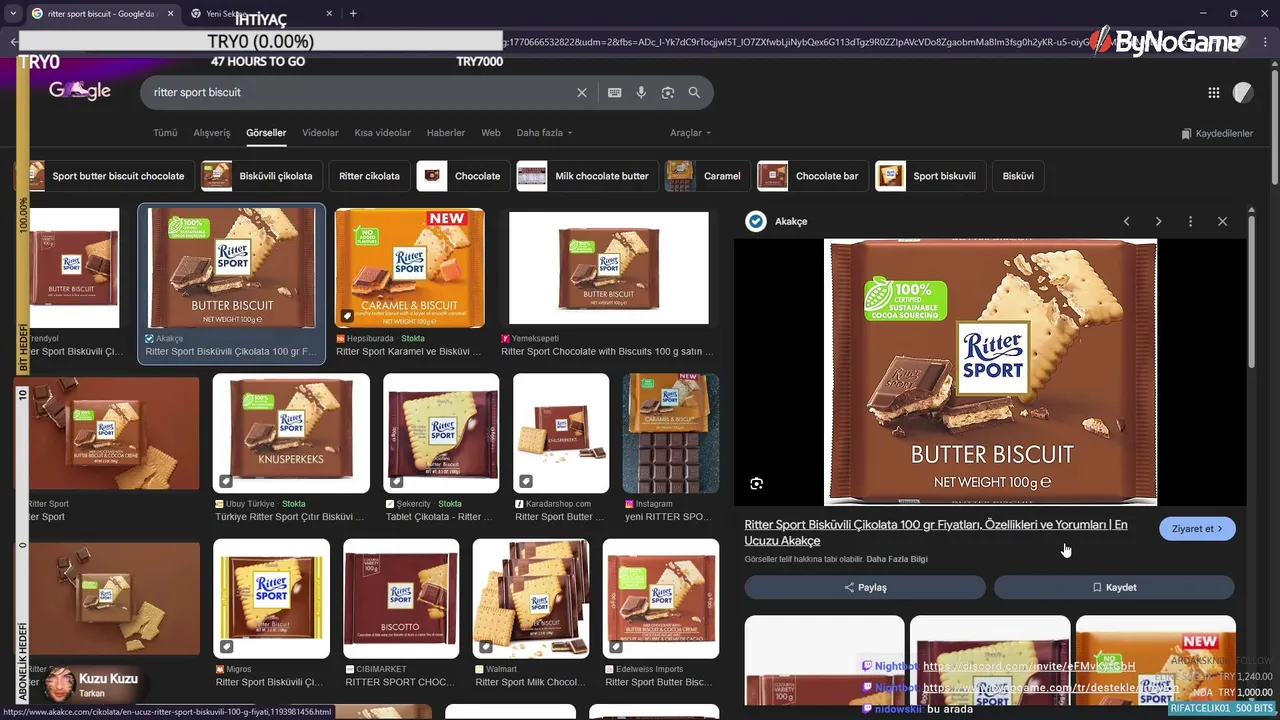Image resolution: width=1280 pixels, height=720 pixels.
Task: Open Kaydedilenler saved items
Action: (x=1217, y=133)
